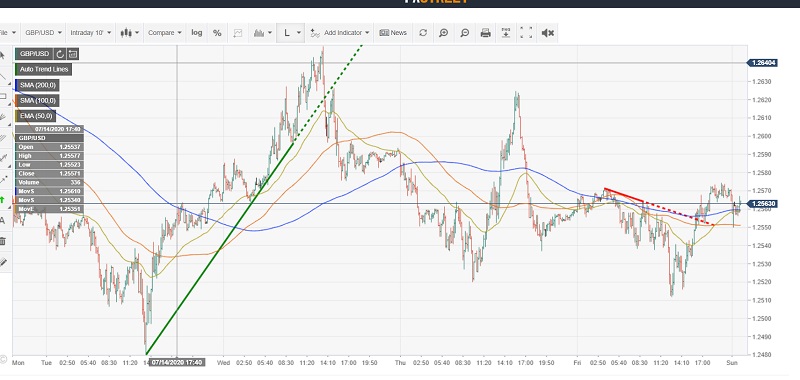Click the olive EMA 50 color swatch
Viewport: 800px width, 380px height.
[x=17, y=116]
